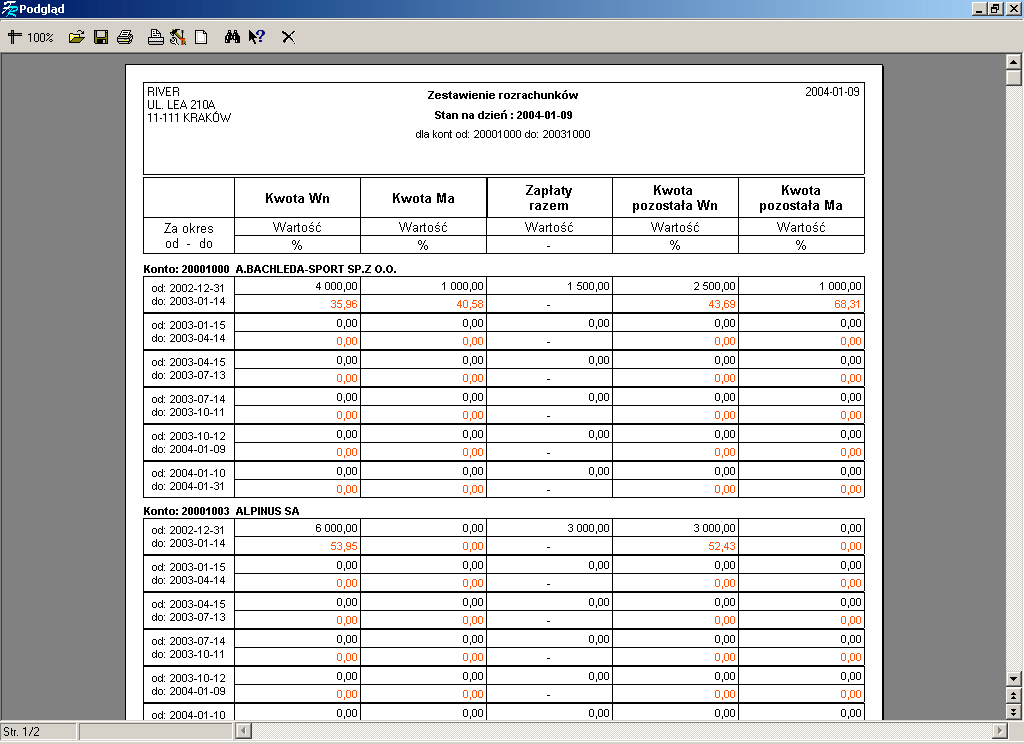Click the value '4 000,00' in Kwota Wn

[336, 286]
